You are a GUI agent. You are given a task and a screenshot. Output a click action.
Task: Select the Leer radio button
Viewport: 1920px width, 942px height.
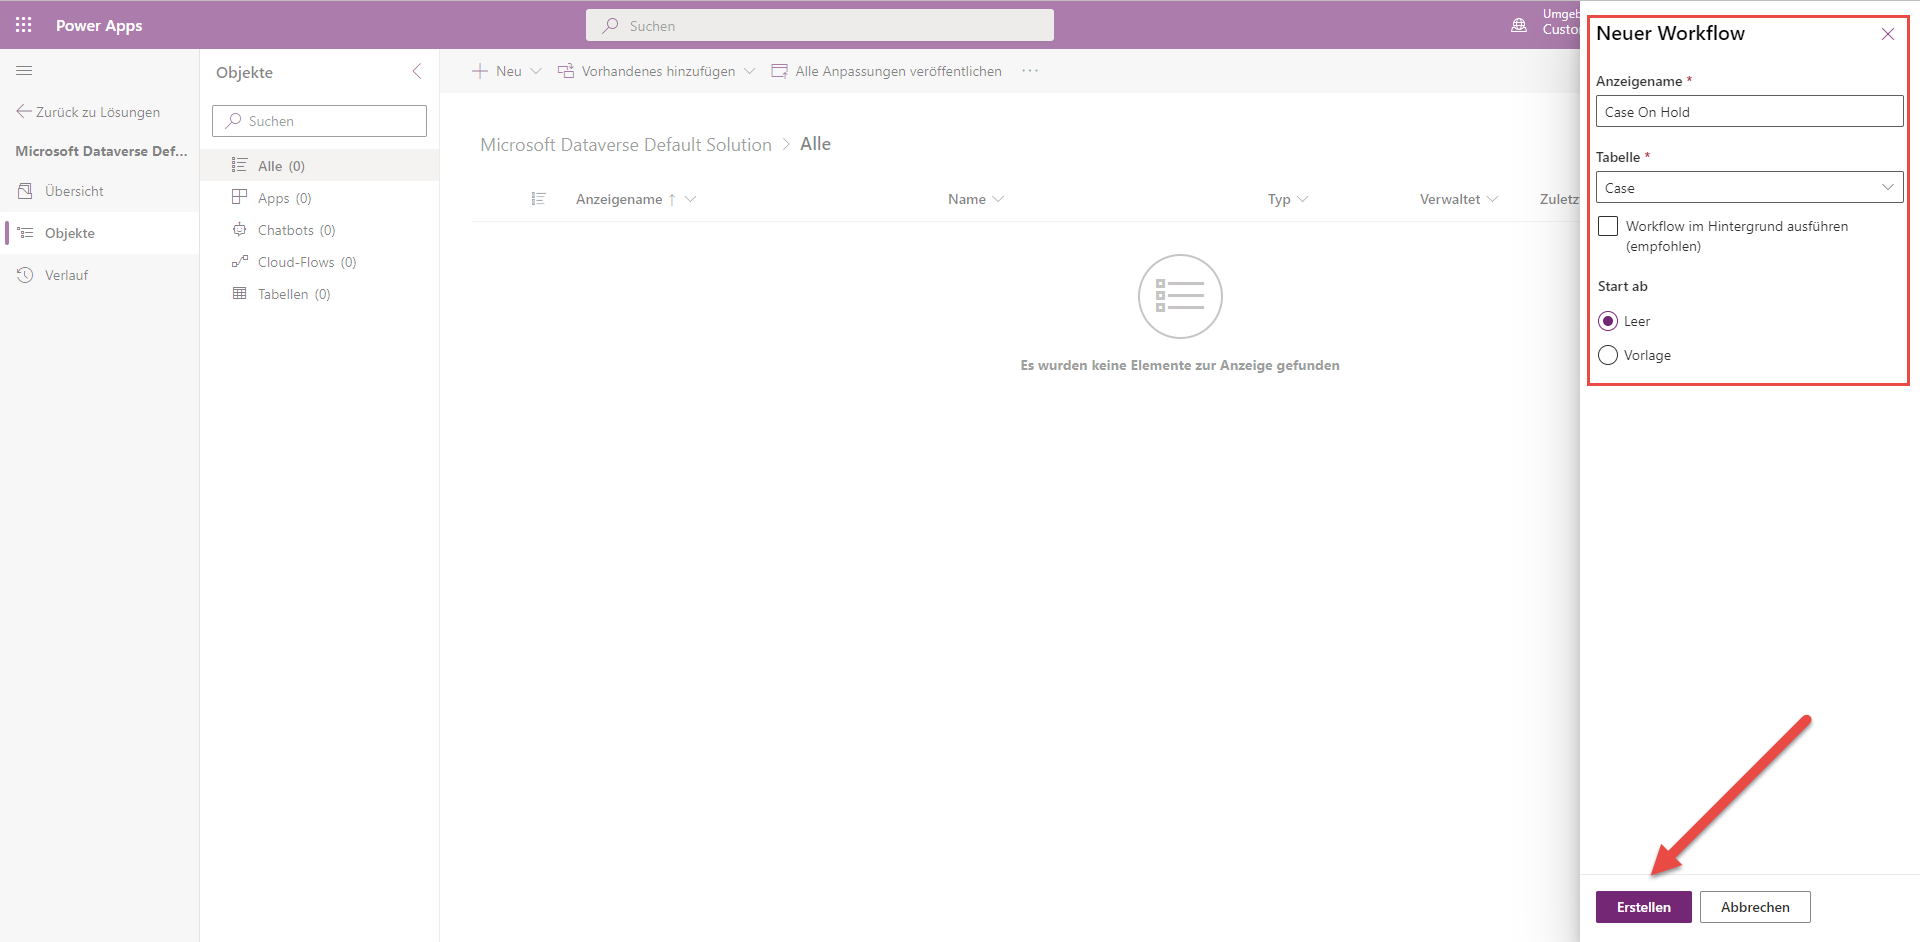pos(1608,321)
